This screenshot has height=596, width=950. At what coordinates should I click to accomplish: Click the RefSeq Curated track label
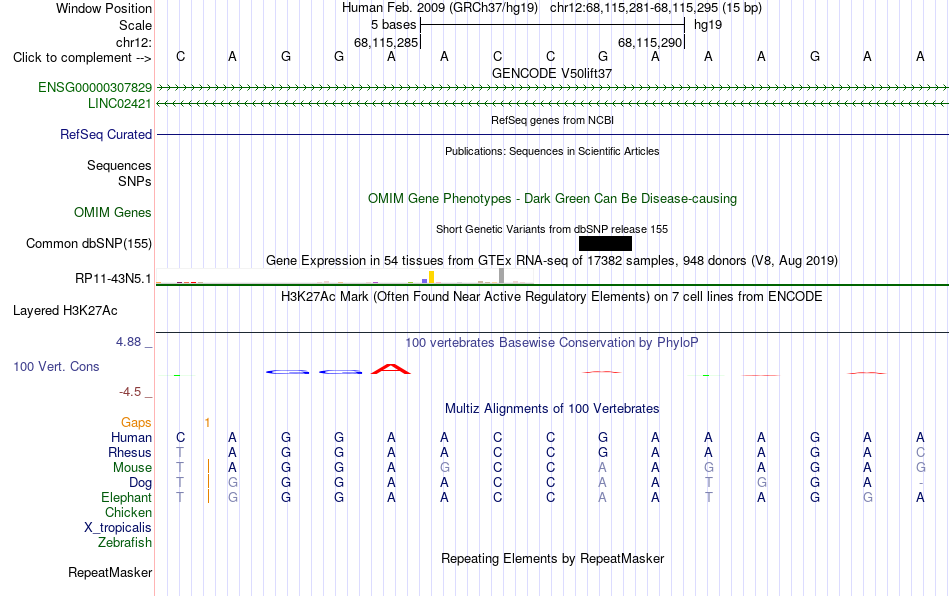pyautogui.click(x=105, y=134)
